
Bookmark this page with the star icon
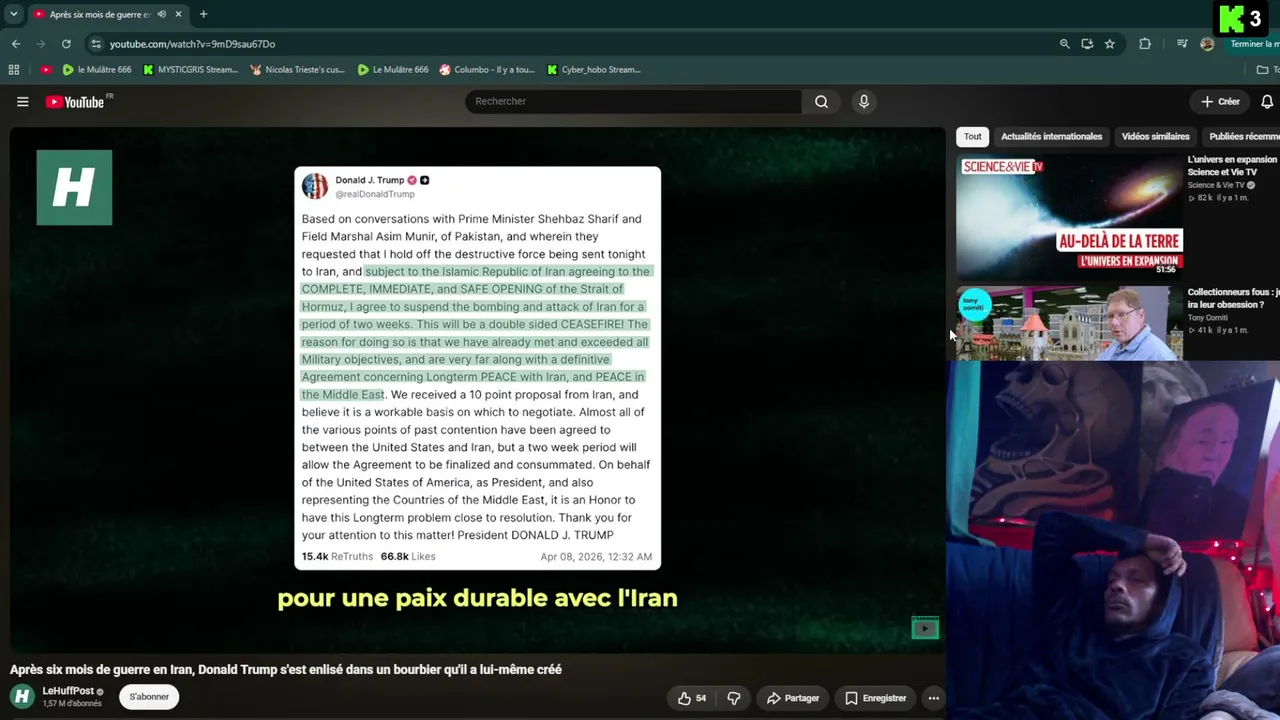click(x=1110, y=44)
